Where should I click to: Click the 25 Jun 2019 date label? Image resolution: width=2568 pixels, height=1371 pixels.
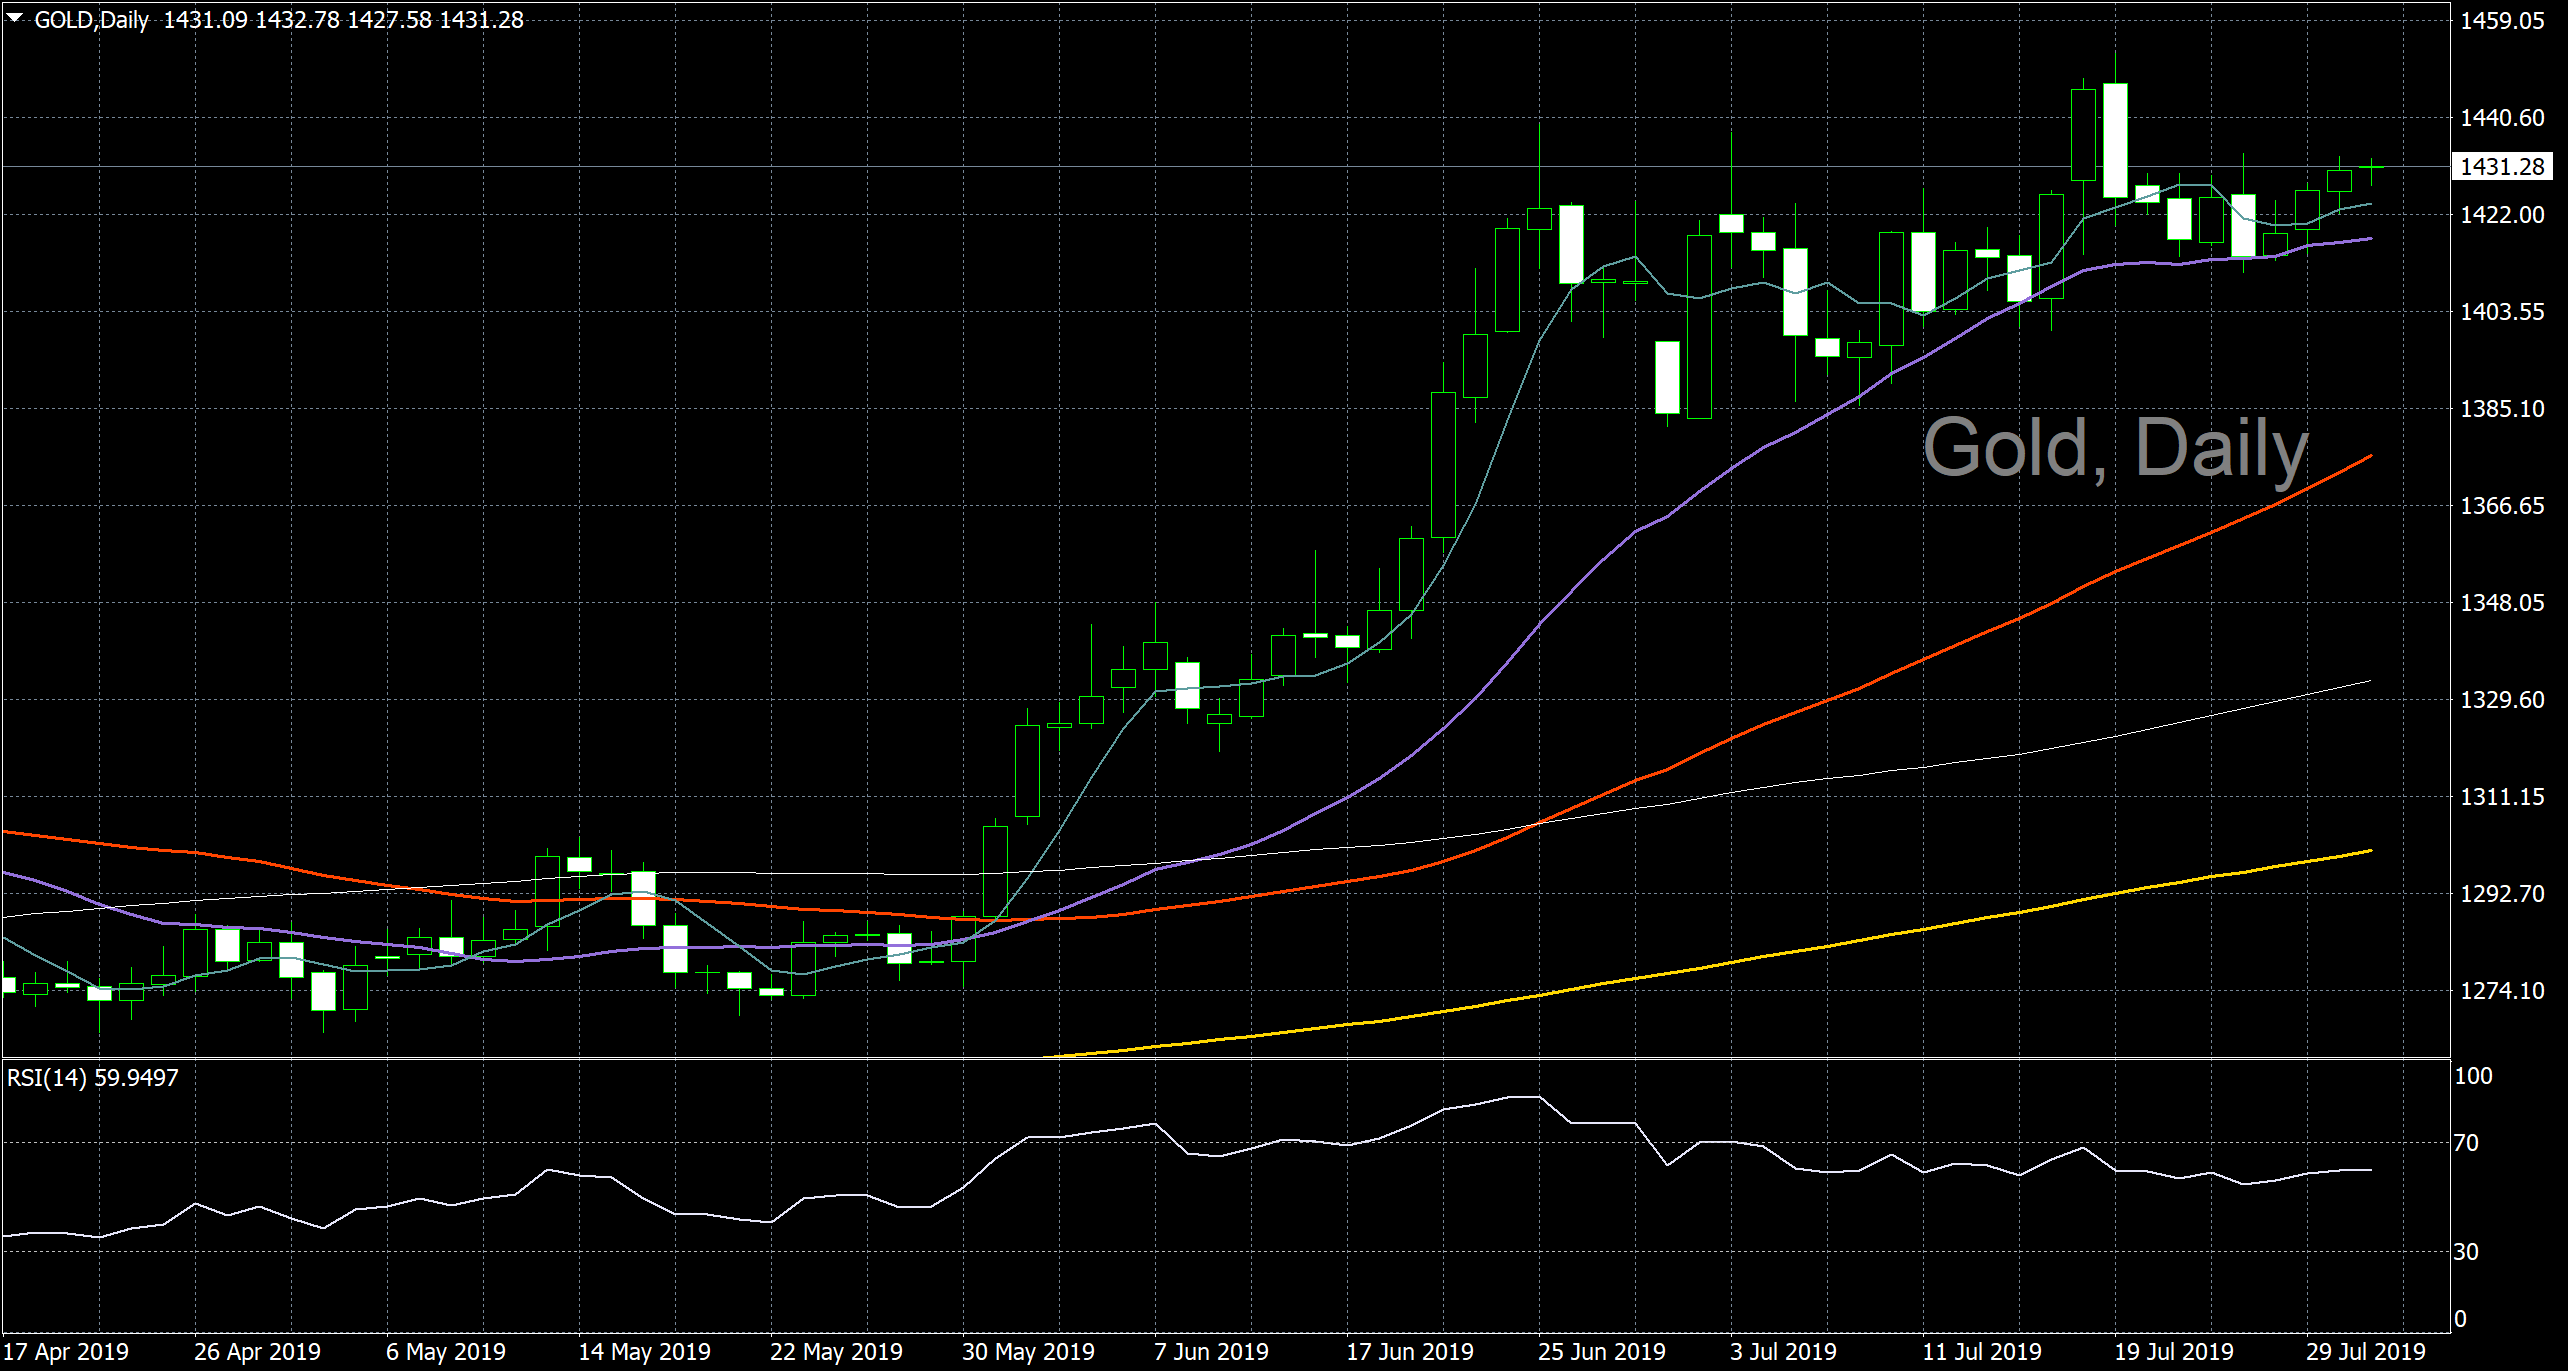pyautogui.click(x=1602, y=1352)
